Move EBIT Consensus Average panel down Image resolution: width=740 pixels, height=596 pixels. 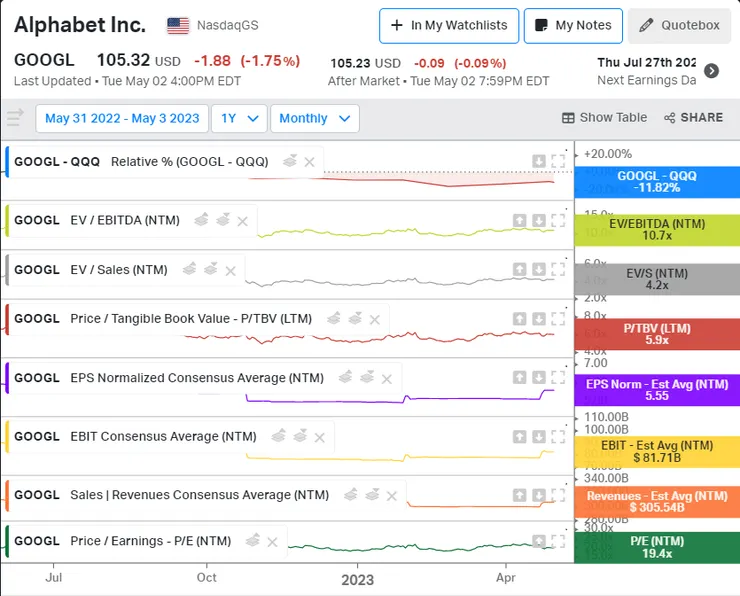538,436
